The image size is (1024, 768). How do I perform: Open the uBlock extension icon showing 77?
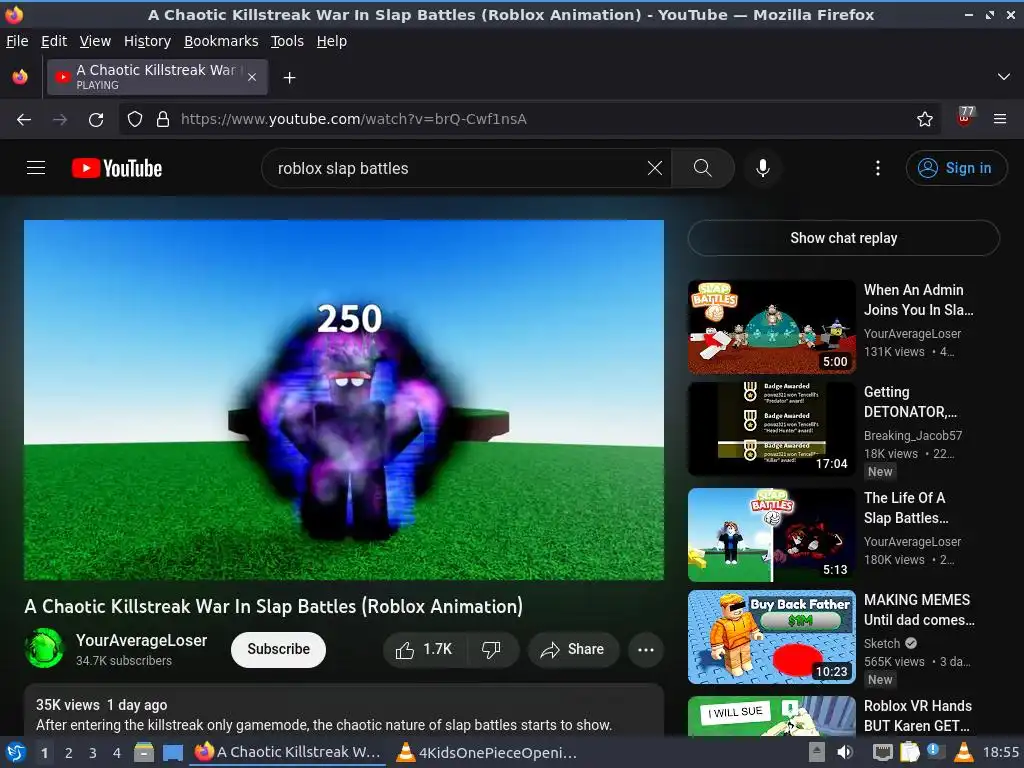[x=965, y=118]
